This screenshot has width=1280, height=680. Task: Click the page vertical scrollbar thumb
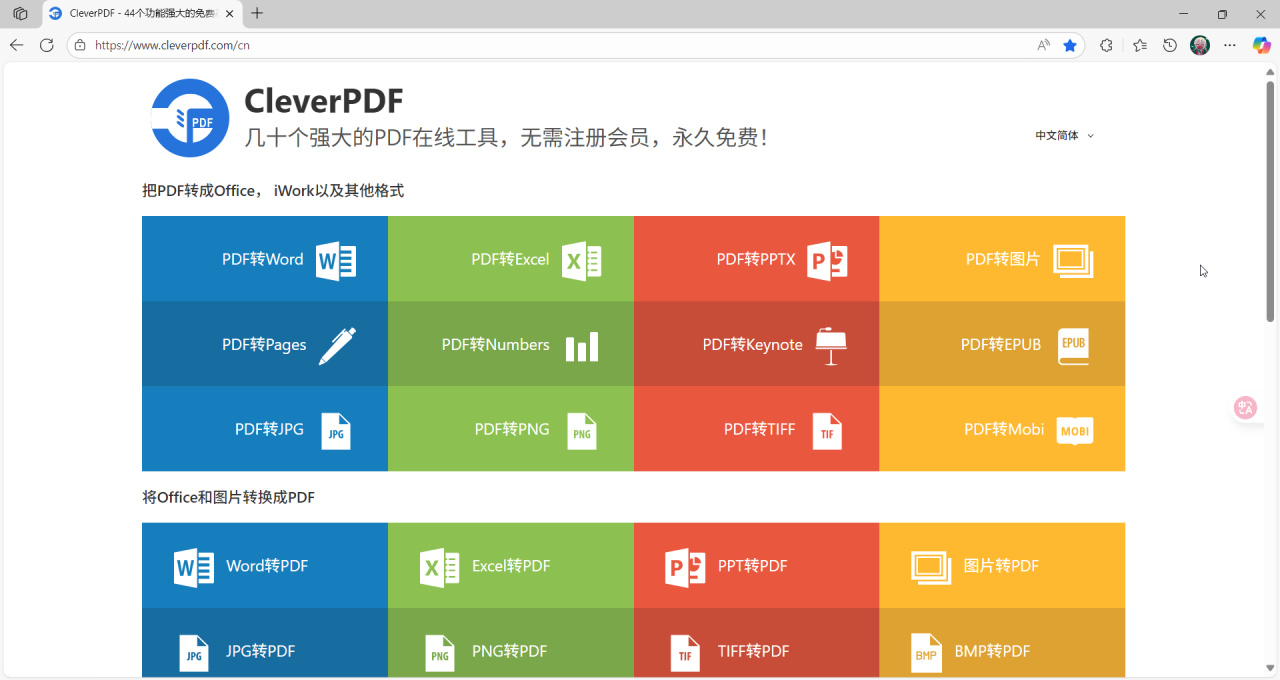tap(1270, 200)
